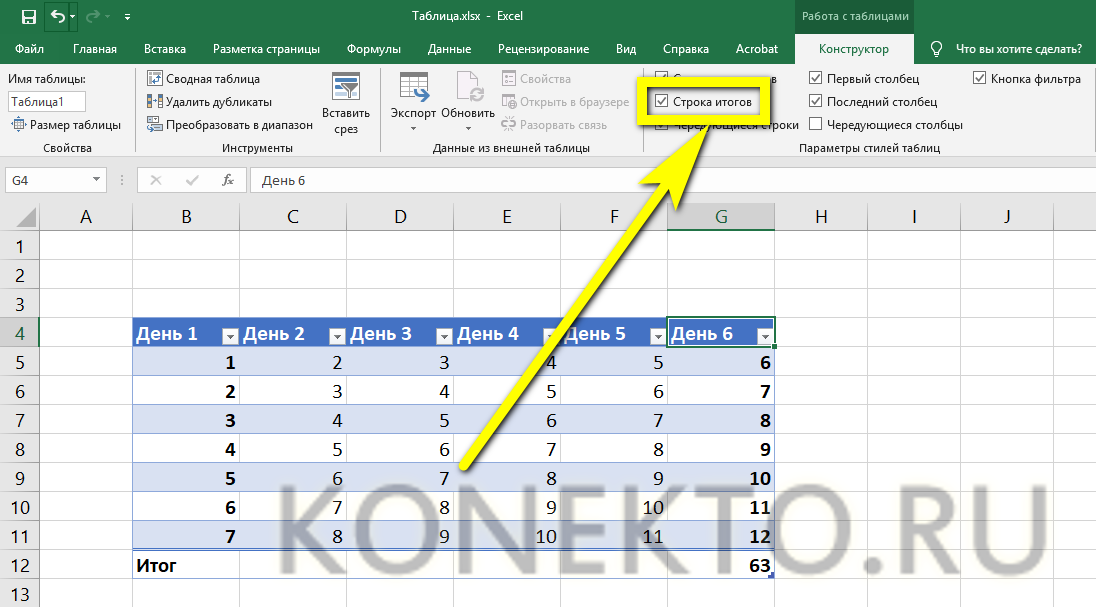Open the День 1 filter dropdown
The height and width of the screenshot is (607, 1096).
pos(229,336)
